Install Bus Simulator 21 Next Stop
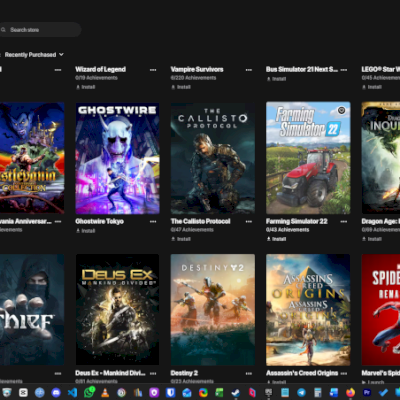Image resolution: width=400 pixels, height=400 pixels. [276, 79]
